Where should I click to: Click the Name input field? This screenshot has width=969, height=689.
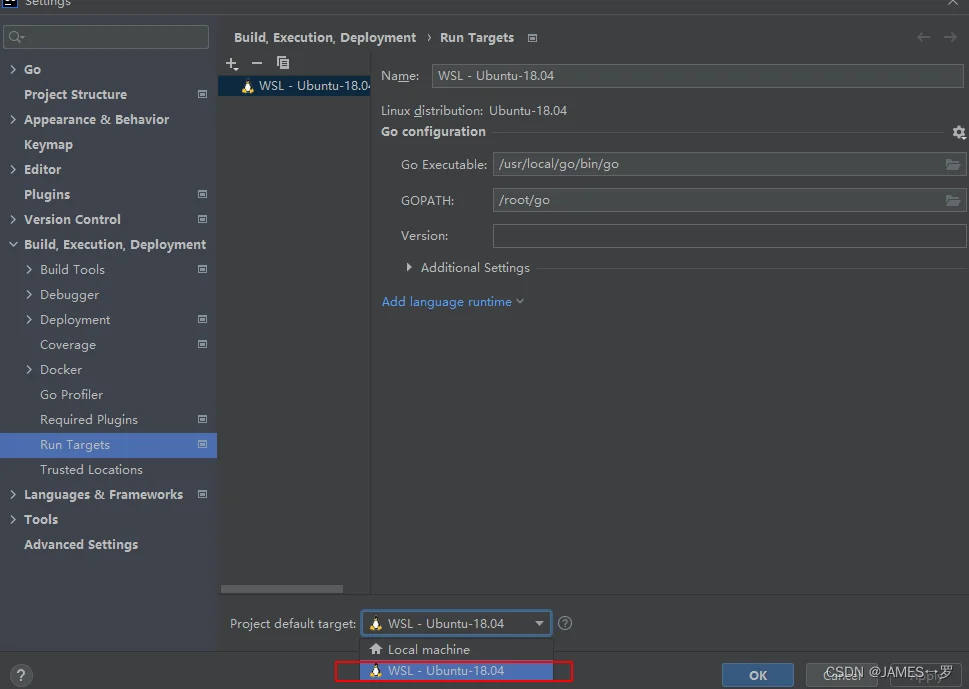coord(697,76)
